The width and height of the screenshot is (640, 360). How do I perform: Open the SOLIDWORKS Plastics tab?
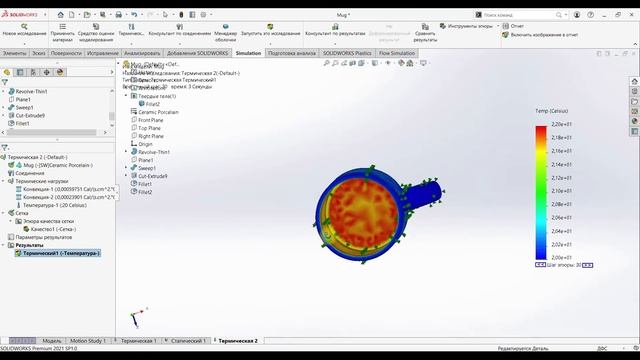tap(347, 53)
